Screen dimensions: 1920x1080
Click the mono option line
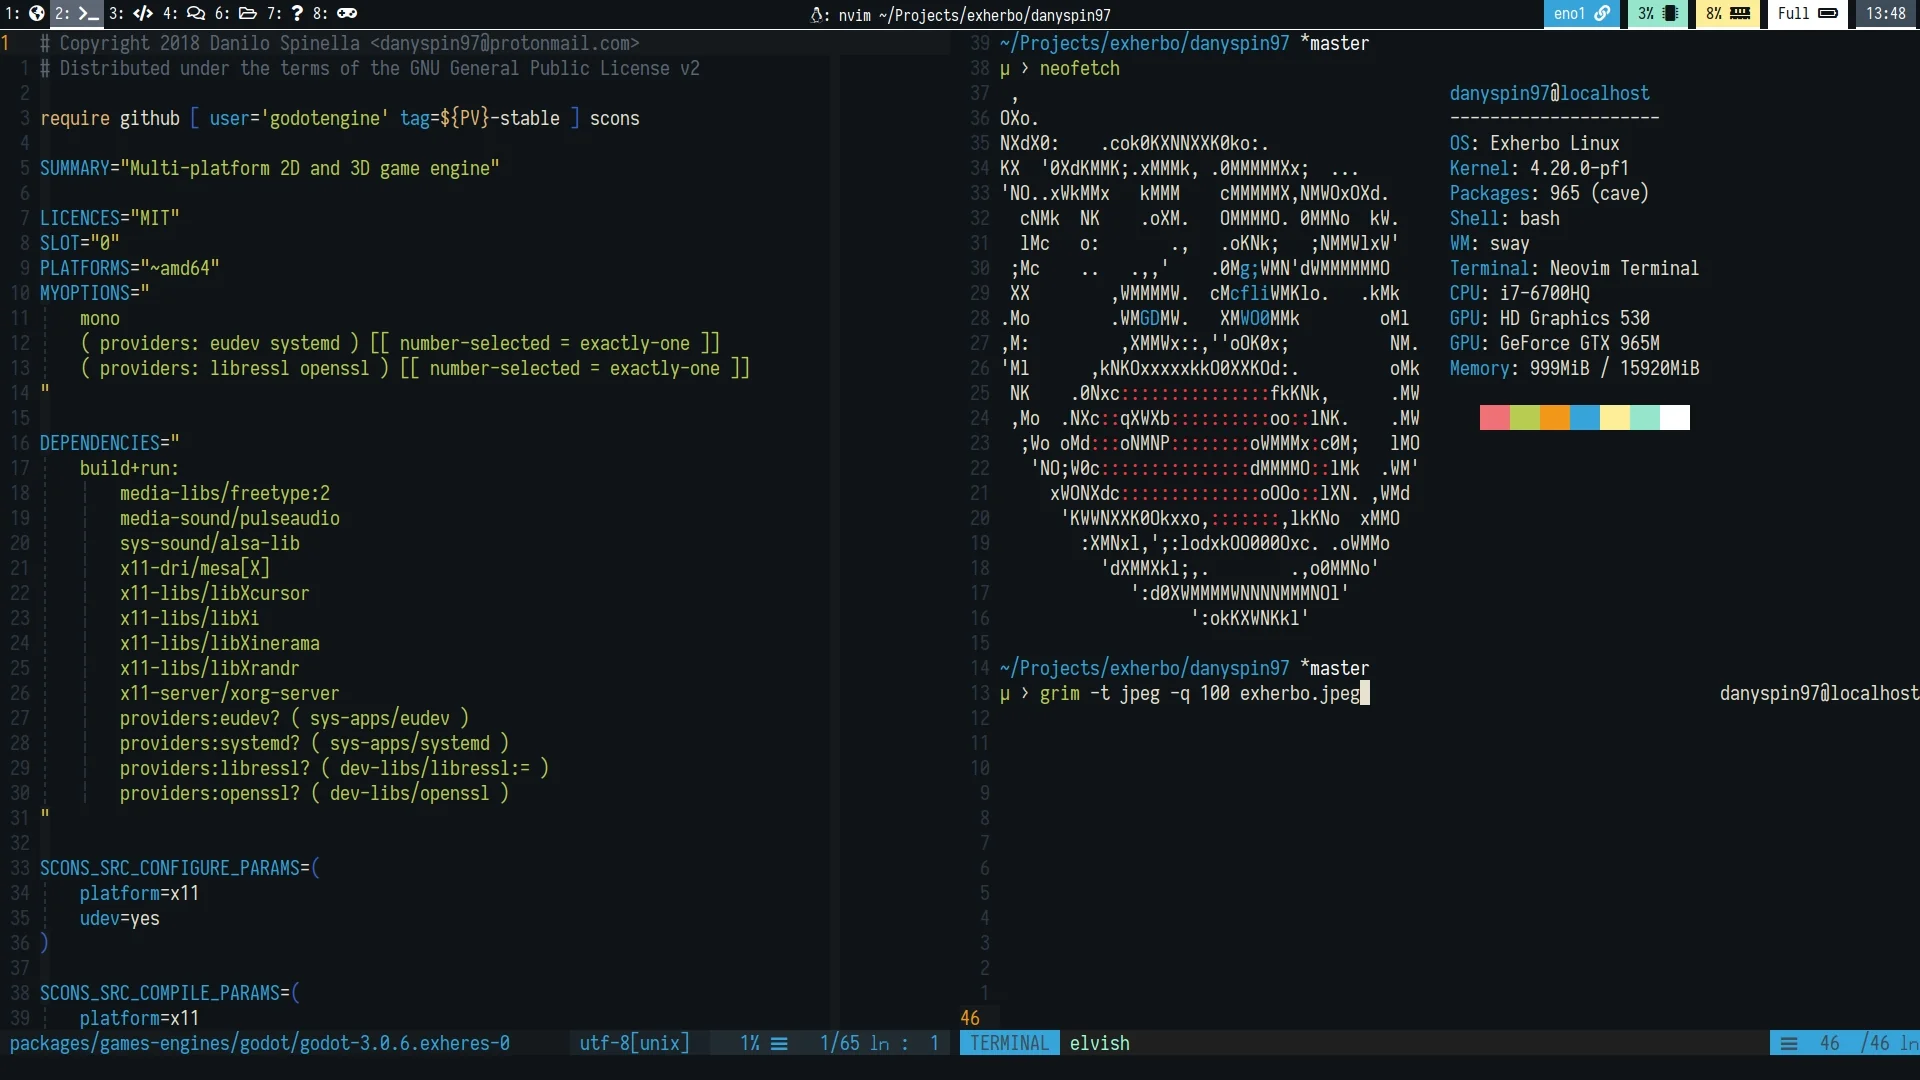pyautogui.click(x=100, y=318)
